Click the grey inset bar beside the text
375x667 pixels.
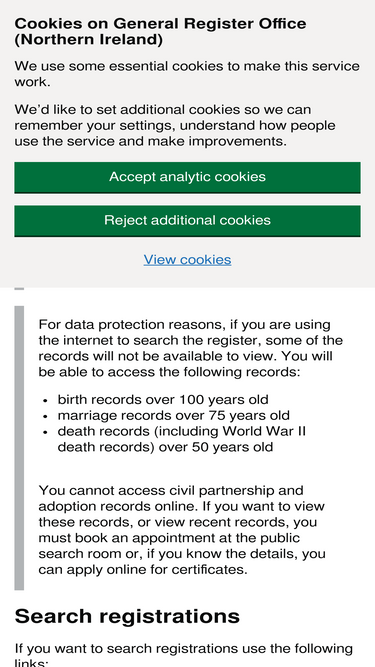tap(19, 448)
